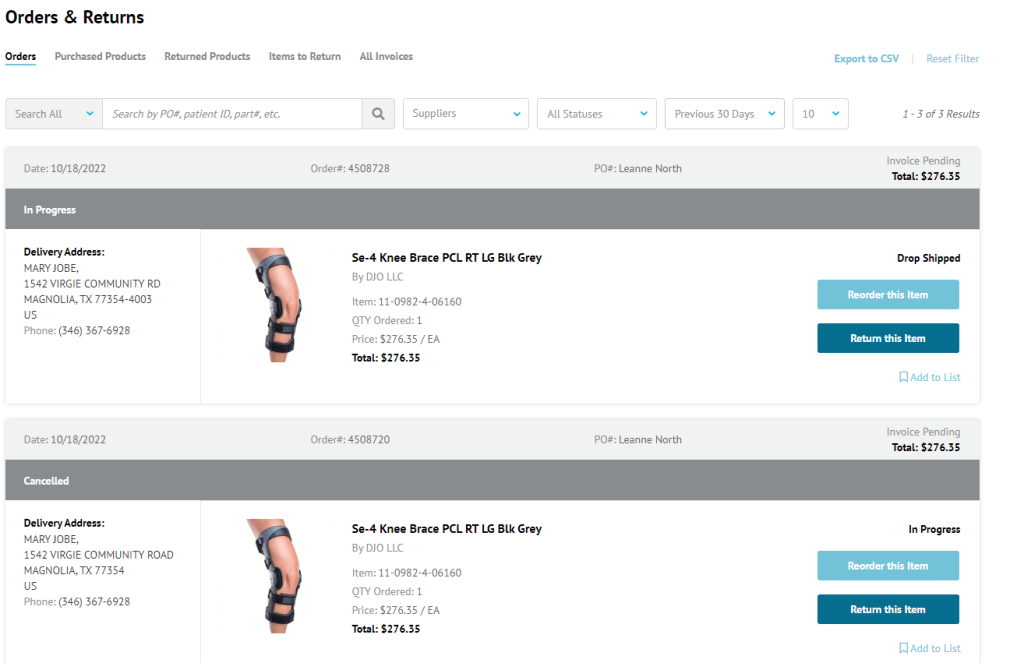Click the magnifying glass search icon
This screenshot has width=1024, height=663.
pyautogui.click(x=377, y=114)
